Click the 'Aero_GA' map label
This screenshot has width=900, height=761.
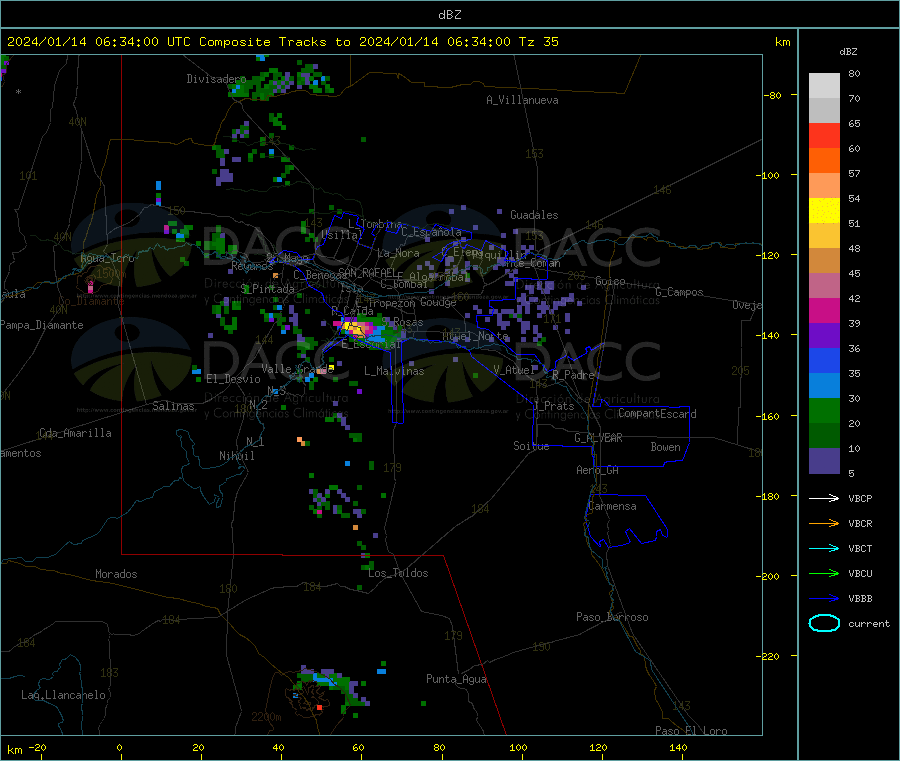(x=597, y=470)
